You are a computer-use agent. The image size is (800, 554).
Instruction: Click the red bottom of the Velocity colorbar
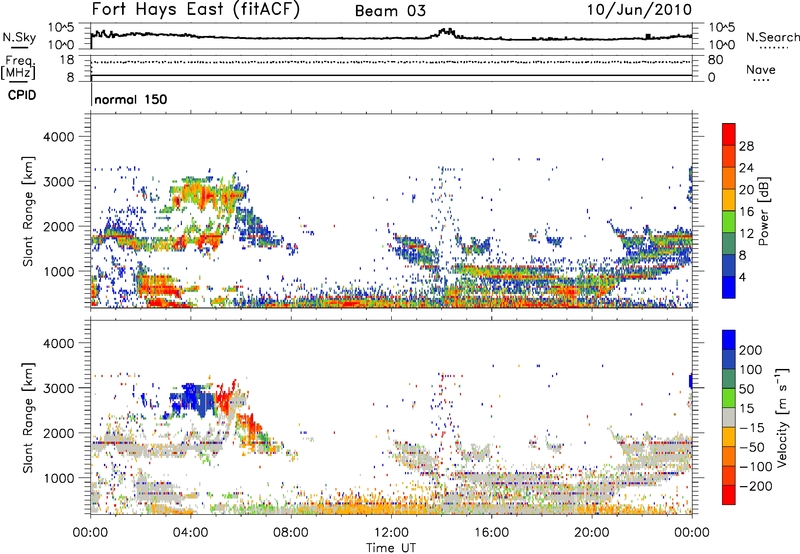coord(729,495)
